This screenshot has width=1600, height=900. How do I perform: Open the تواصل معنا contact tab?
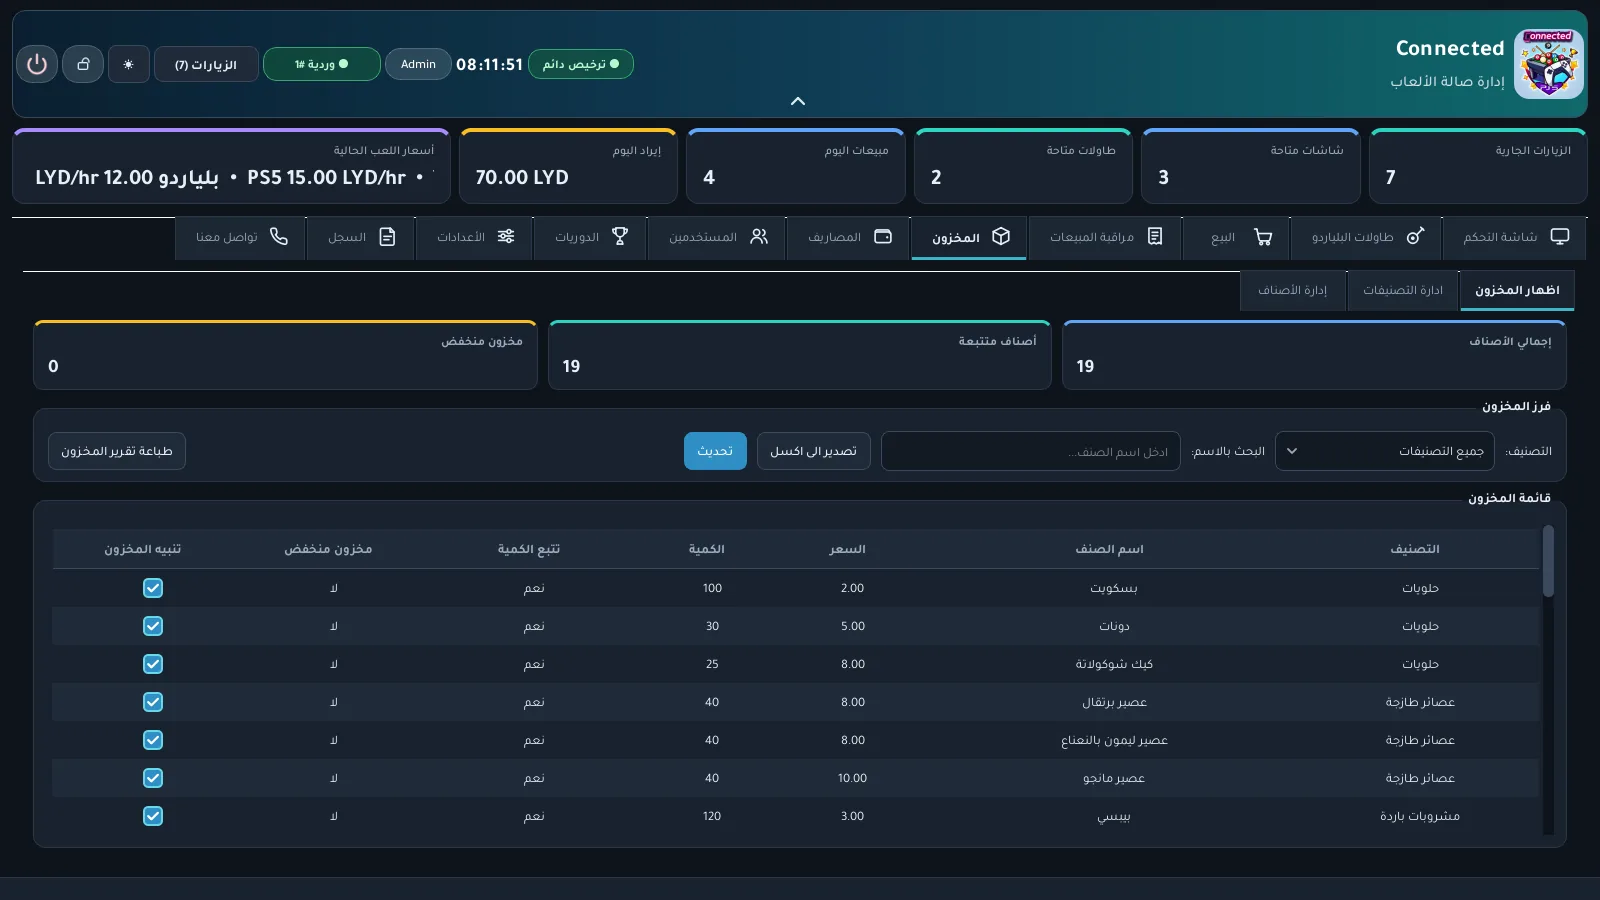point(240,237)
